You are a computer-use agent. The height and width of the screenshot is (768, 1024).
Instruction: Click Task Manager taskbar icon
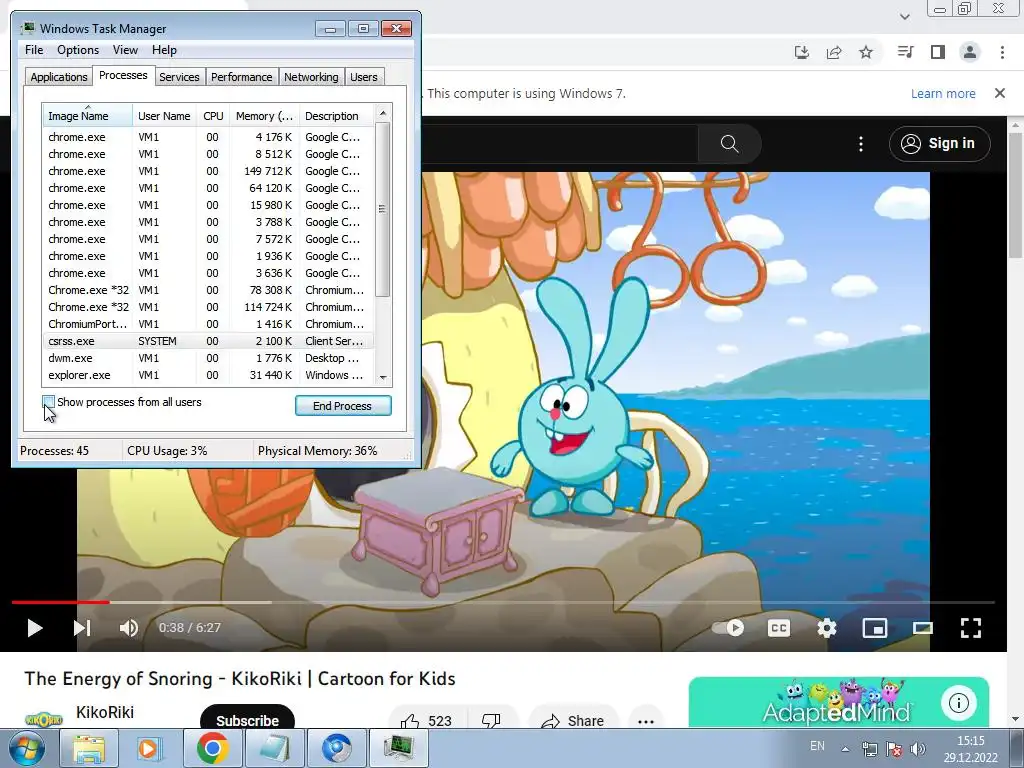398,748
